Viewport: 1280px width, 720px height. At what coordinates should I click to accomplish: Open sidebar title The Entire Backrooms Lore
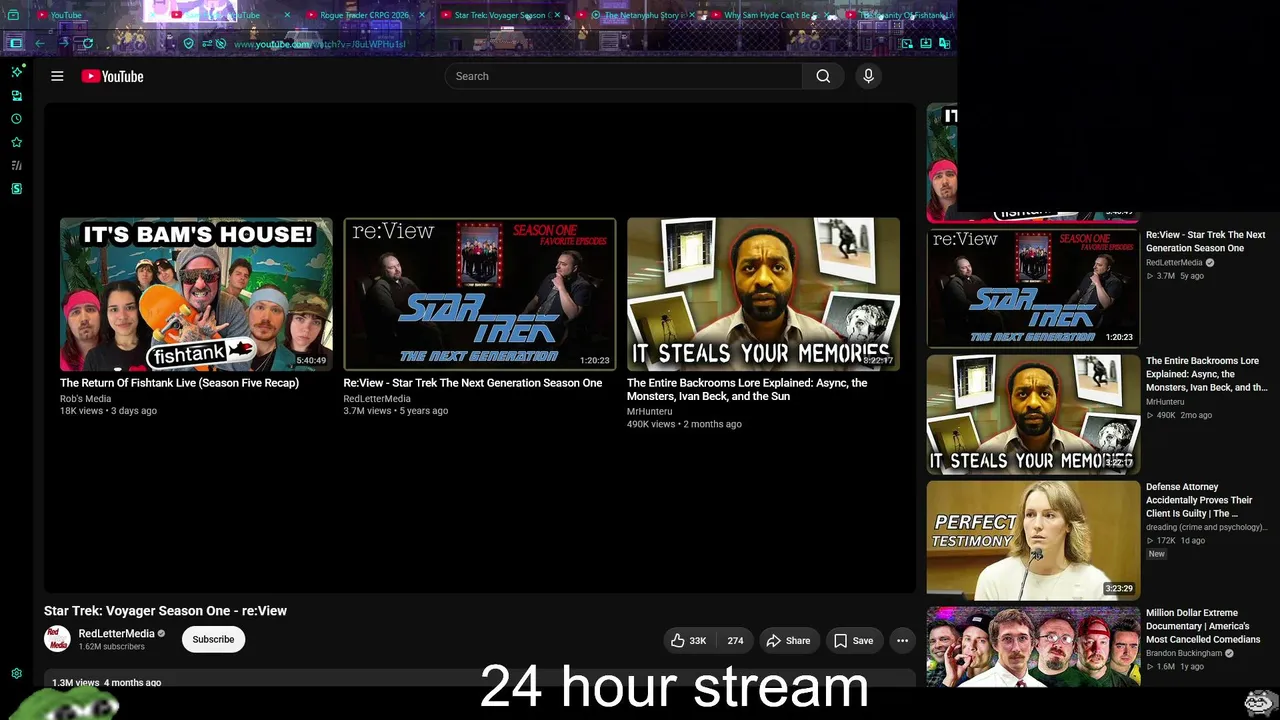(1207, 374)
